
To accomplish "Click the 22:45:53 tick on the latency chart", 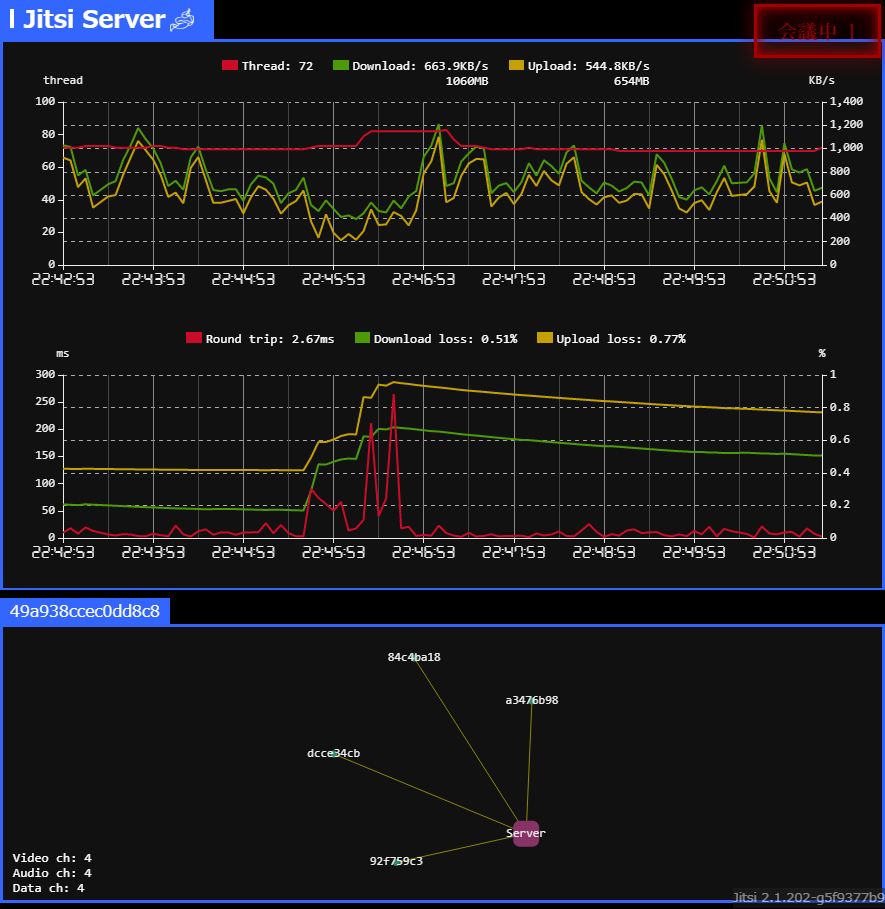I will (x=333, y=552).
